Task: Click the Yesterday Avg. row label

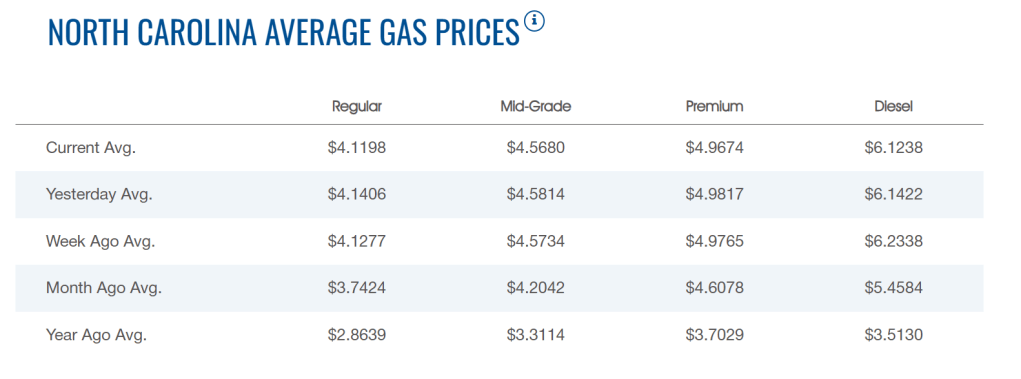Action: (x=99, y=195)
